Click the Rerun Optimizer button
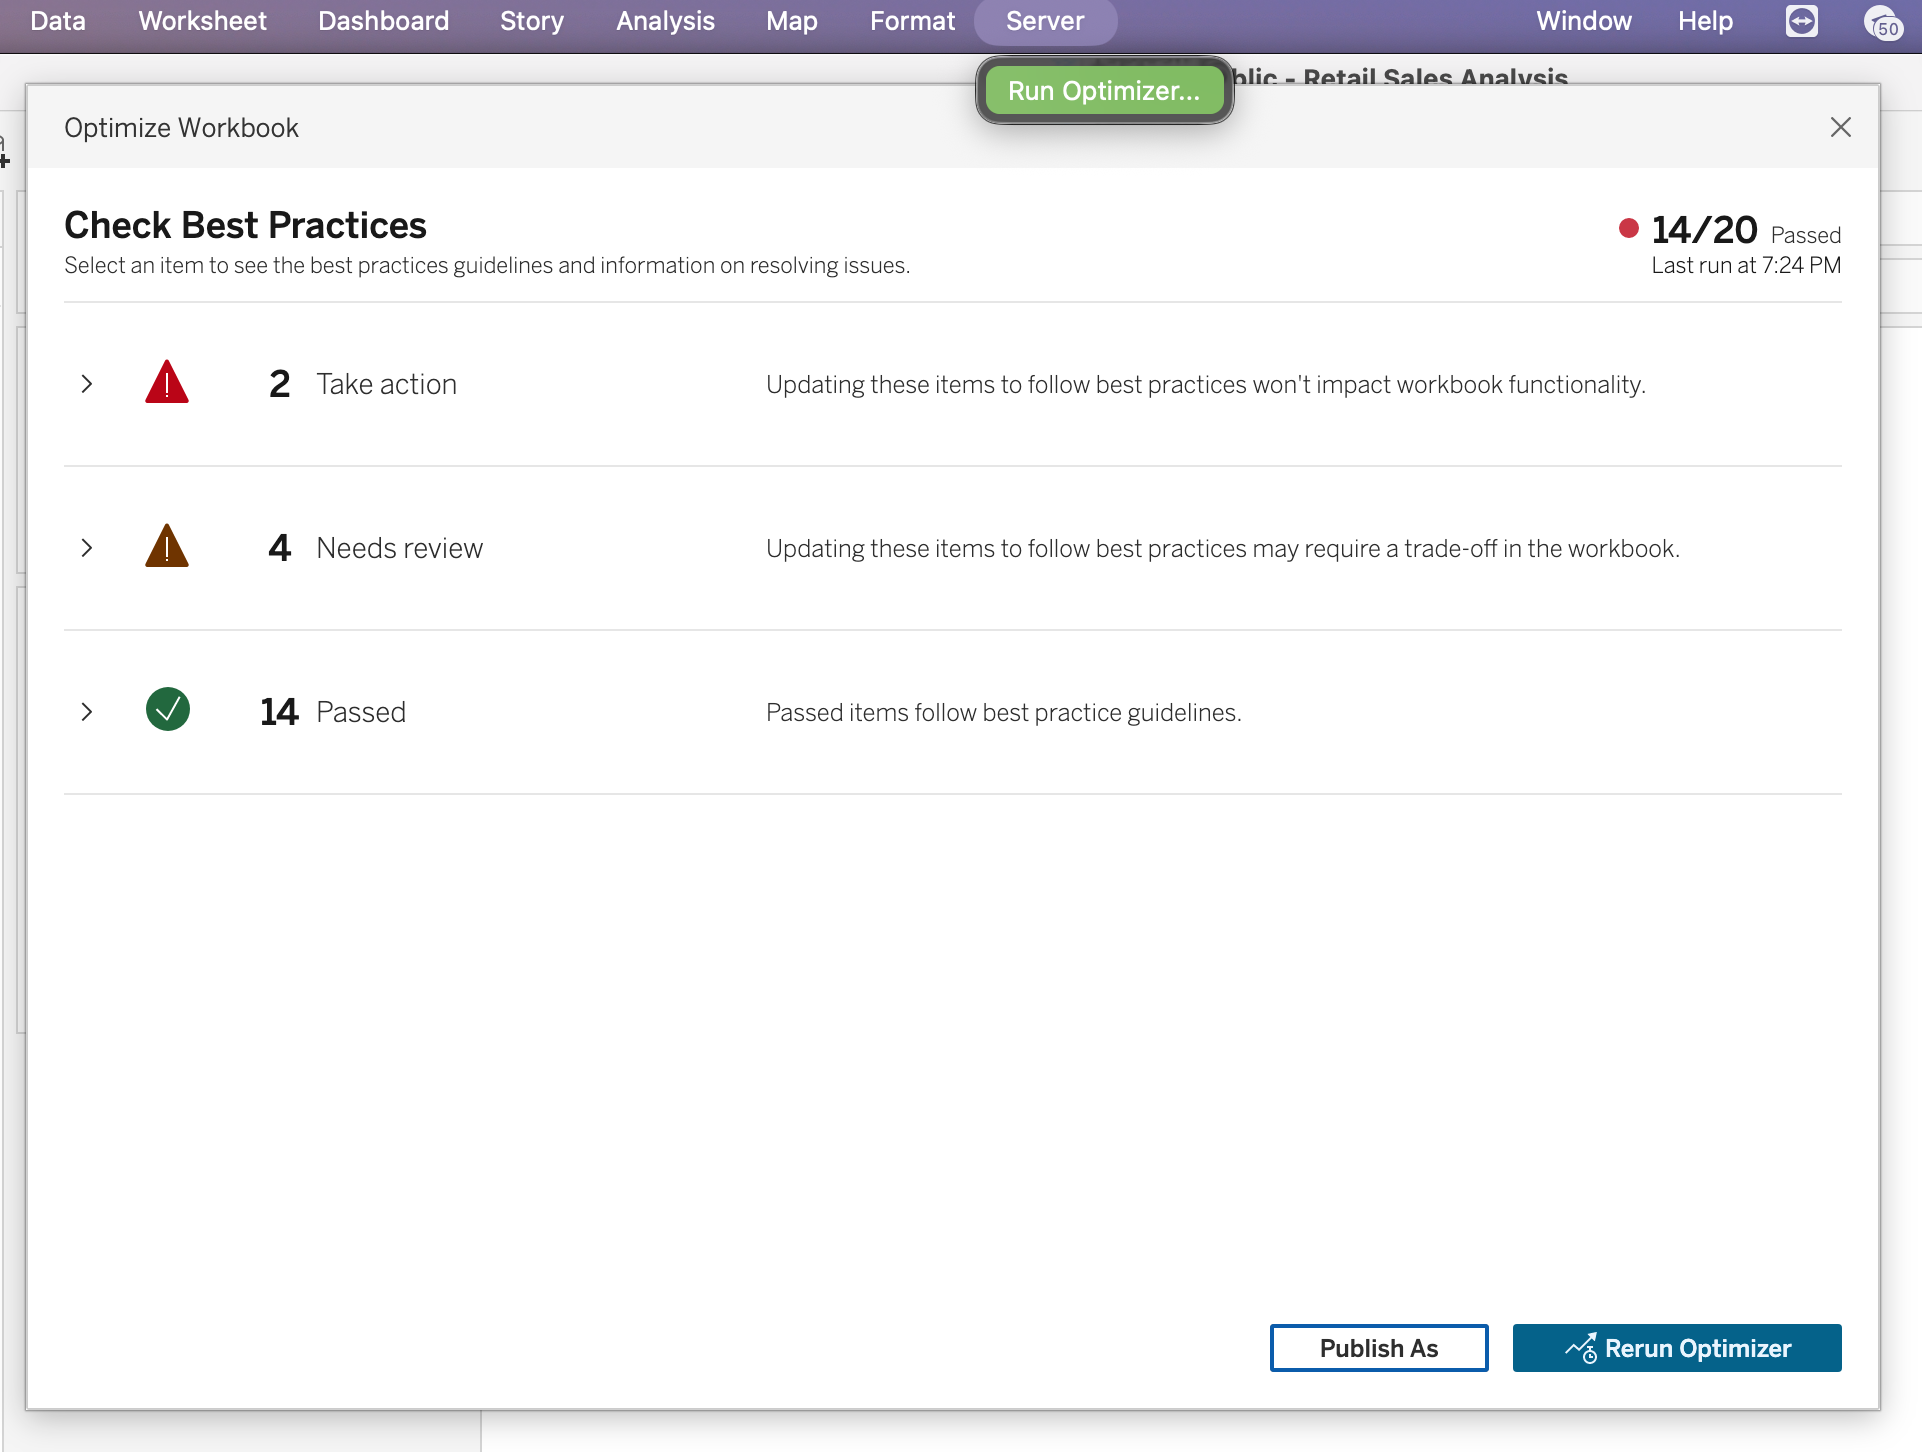The height and width of the screenshot is (1452, 1922). (1676, 1348)
